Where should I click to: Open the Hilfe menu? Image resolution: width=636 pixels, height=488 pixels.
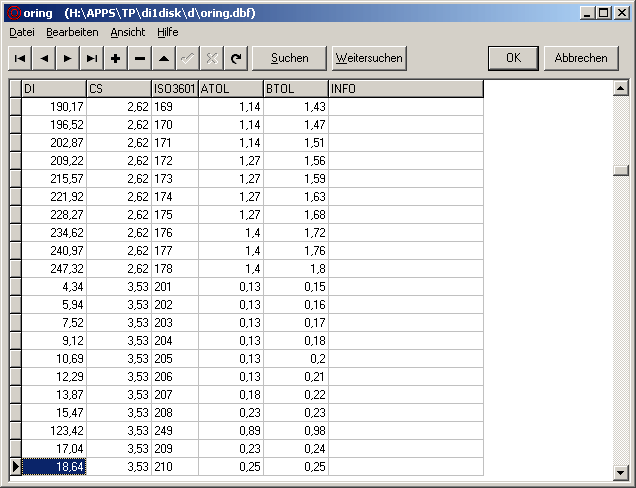tap(167, 32)
